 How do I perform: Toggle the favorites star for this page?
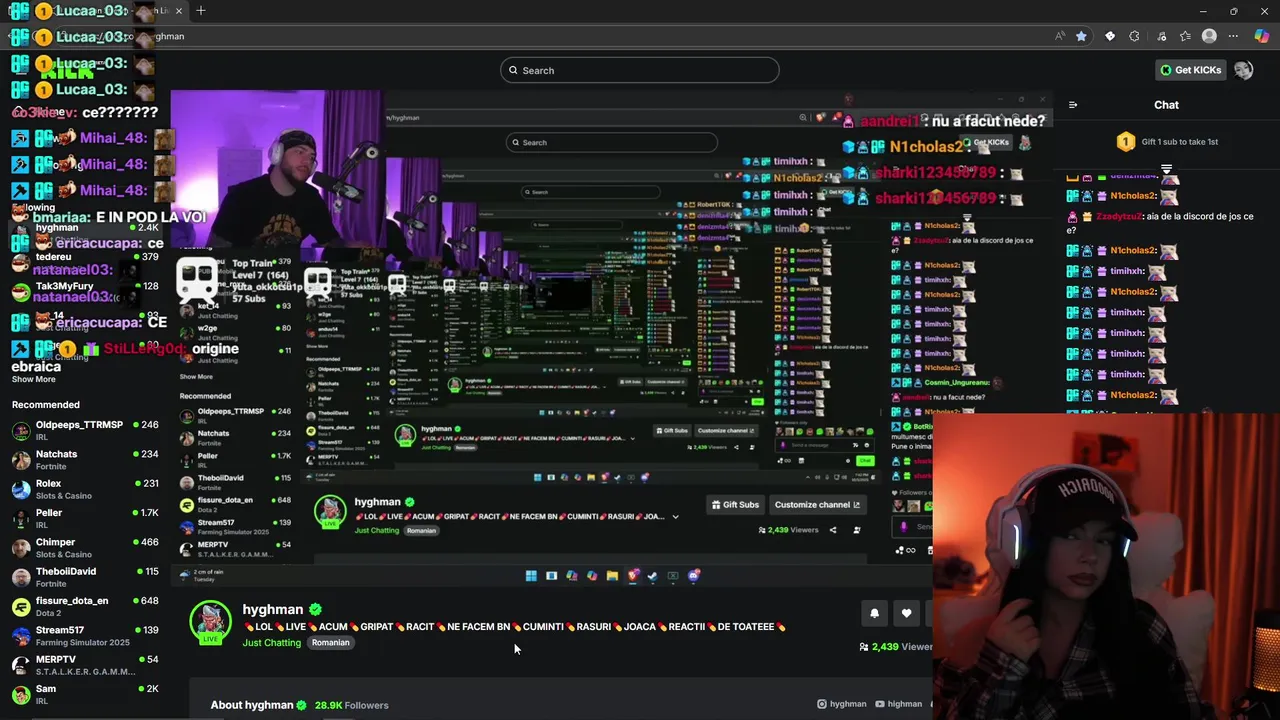(x=1081, y=36)
